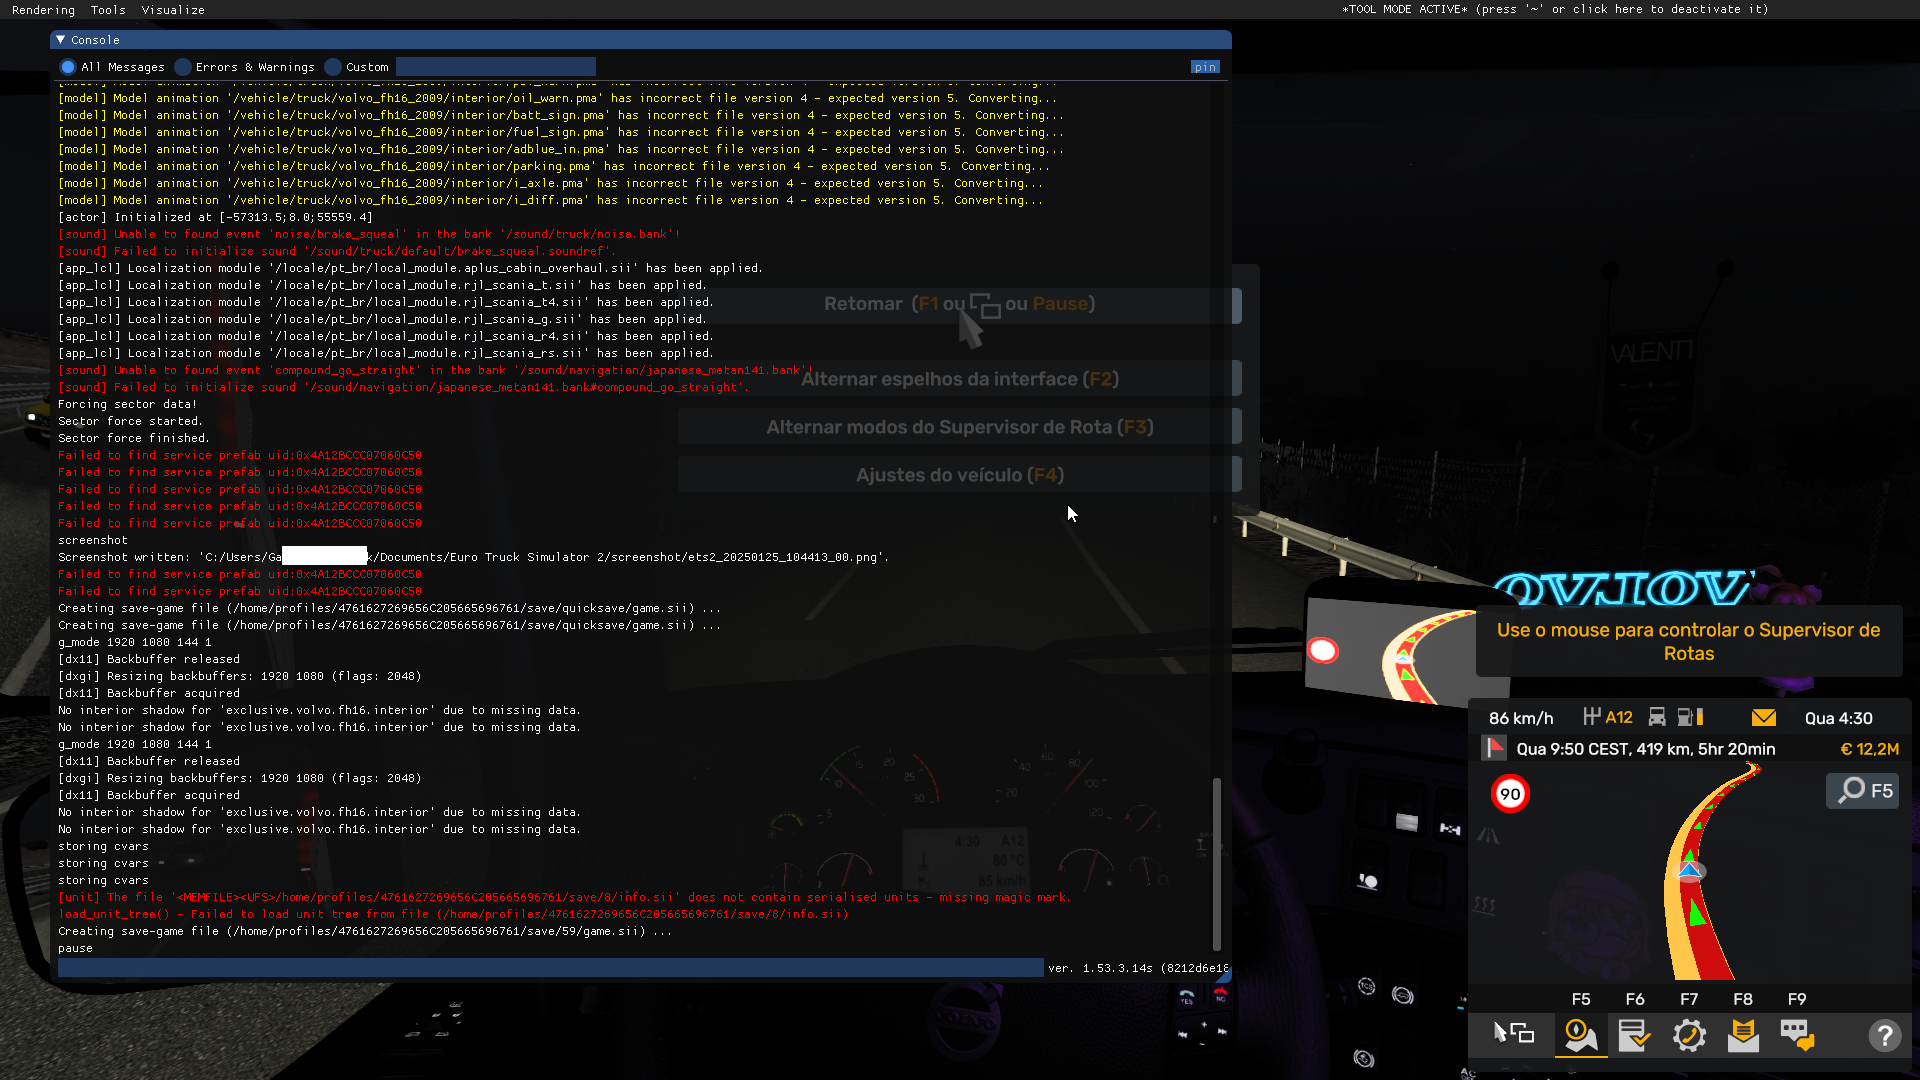1920x1080 pixels.
Task: Enable the 'Custom' message filter
Action: pos(332,66)
